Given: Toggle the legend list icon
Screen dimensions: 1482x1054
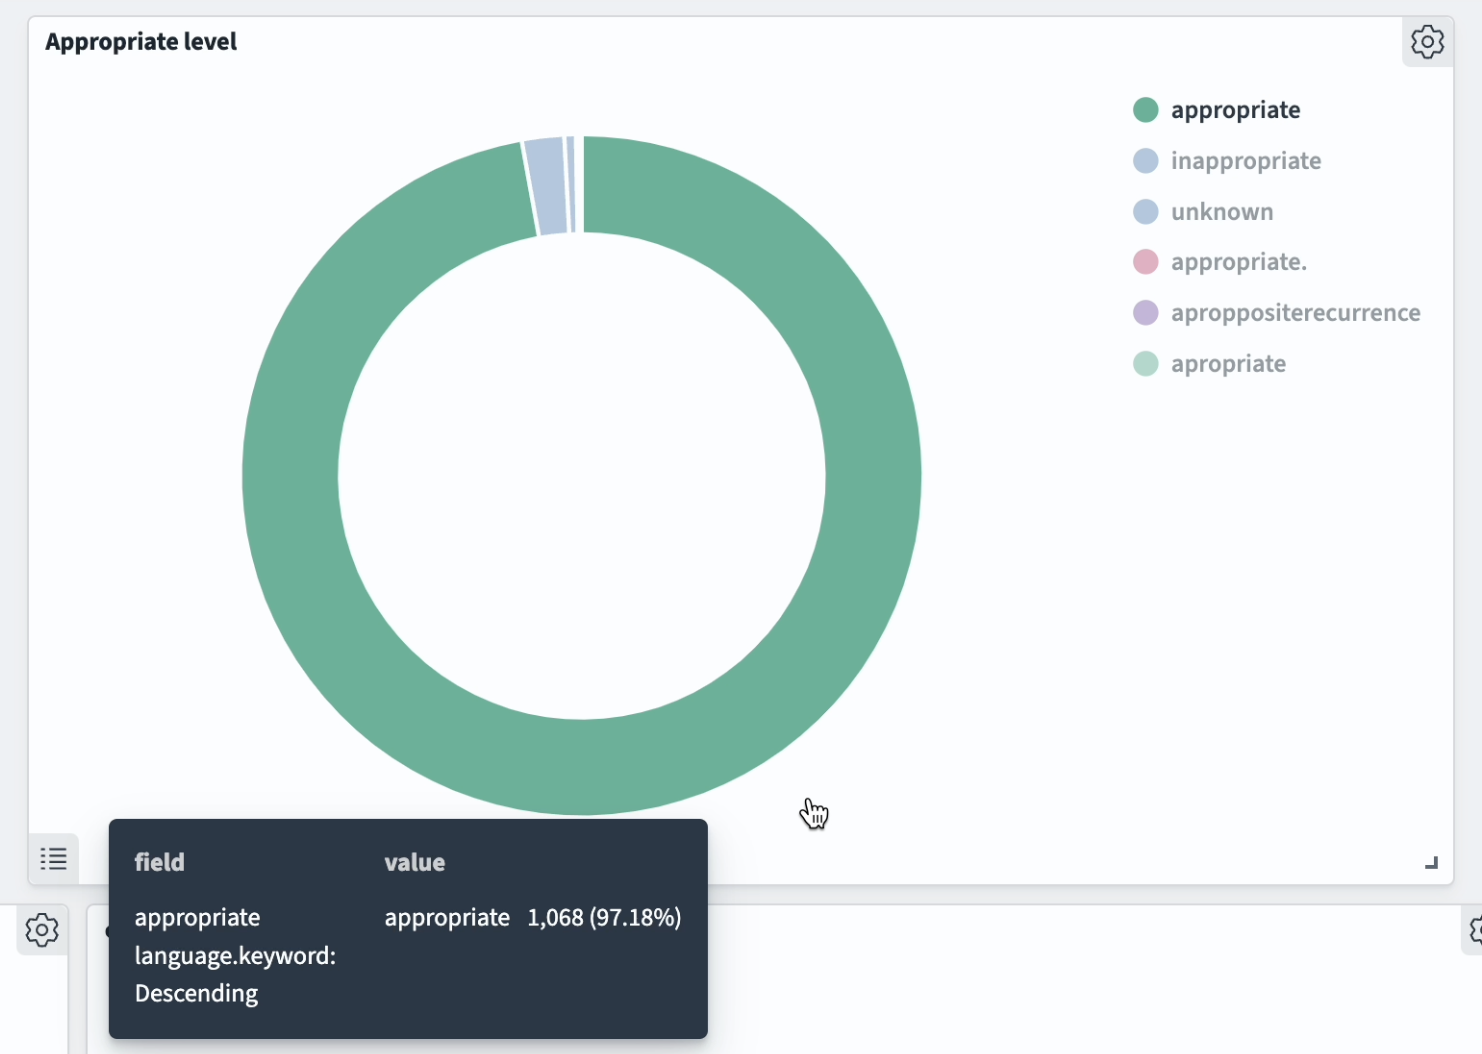Looking at the screenshot, I should [53, 858].
